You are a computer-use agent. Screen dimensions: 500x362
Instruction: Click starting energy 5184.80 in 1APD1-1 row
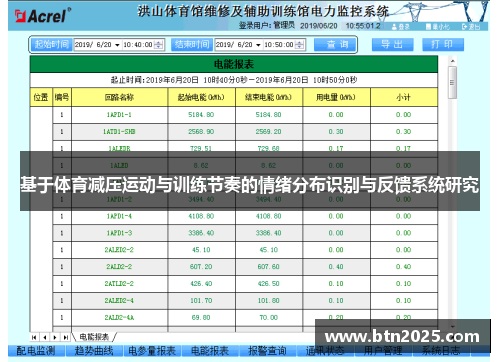coord(201,115)
